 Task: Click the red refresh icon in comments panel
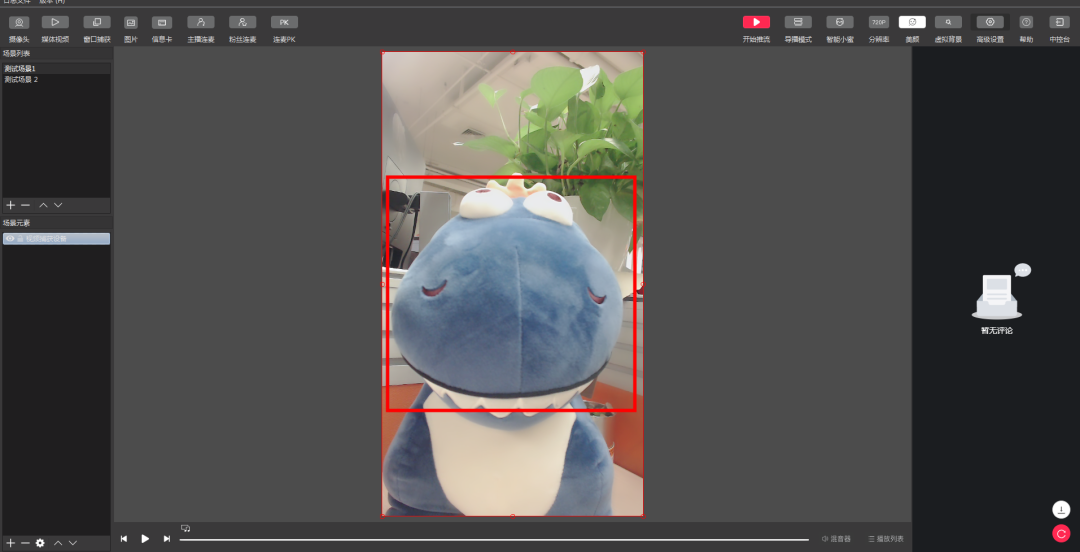[x=1061, y=533]
